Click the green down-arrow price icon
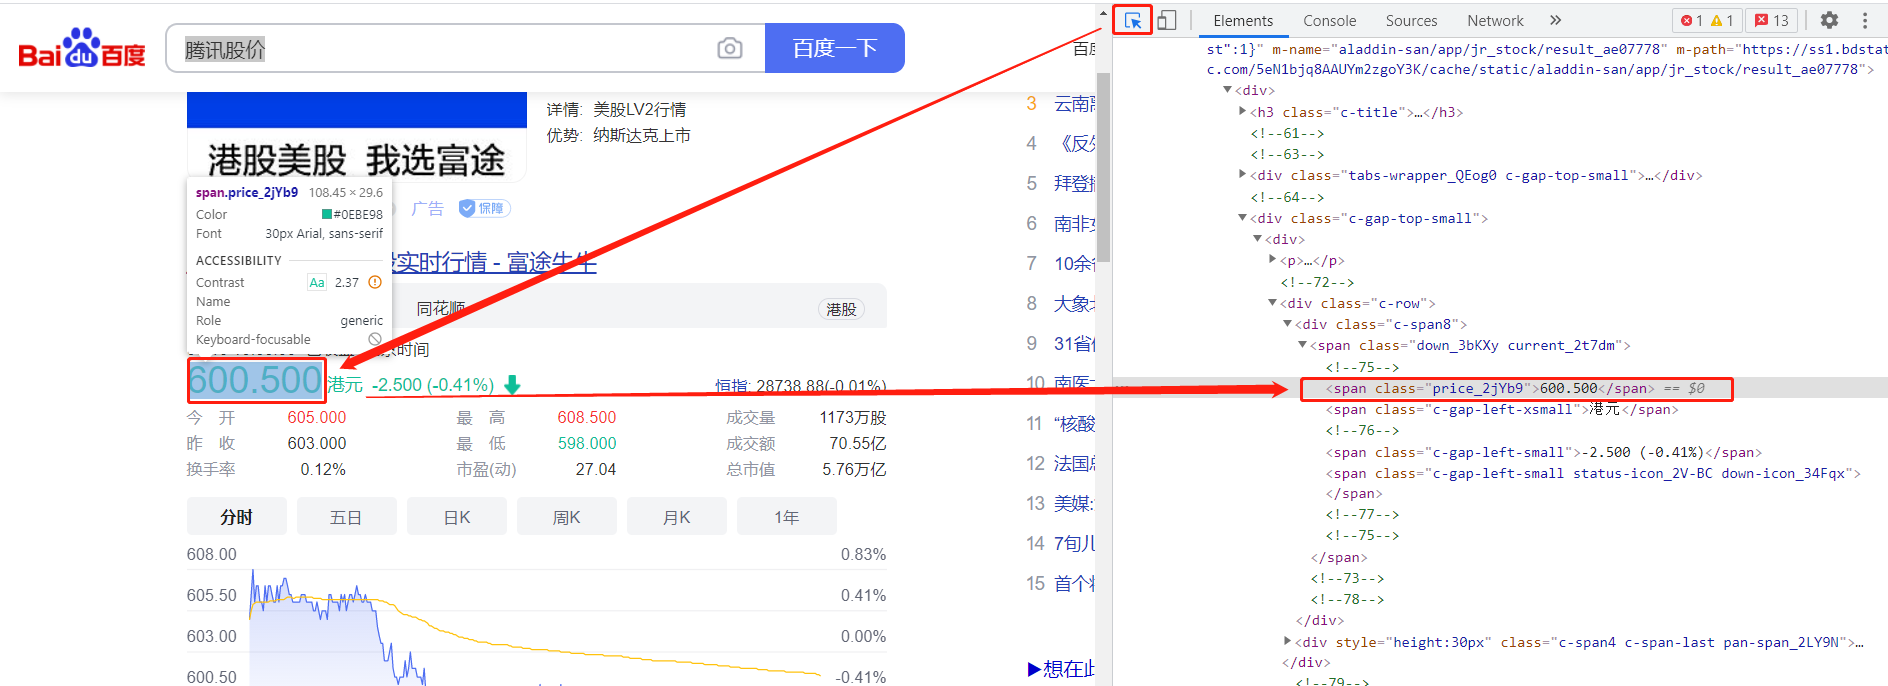This screenshot has width=1888, height=686. pos(512,385)
